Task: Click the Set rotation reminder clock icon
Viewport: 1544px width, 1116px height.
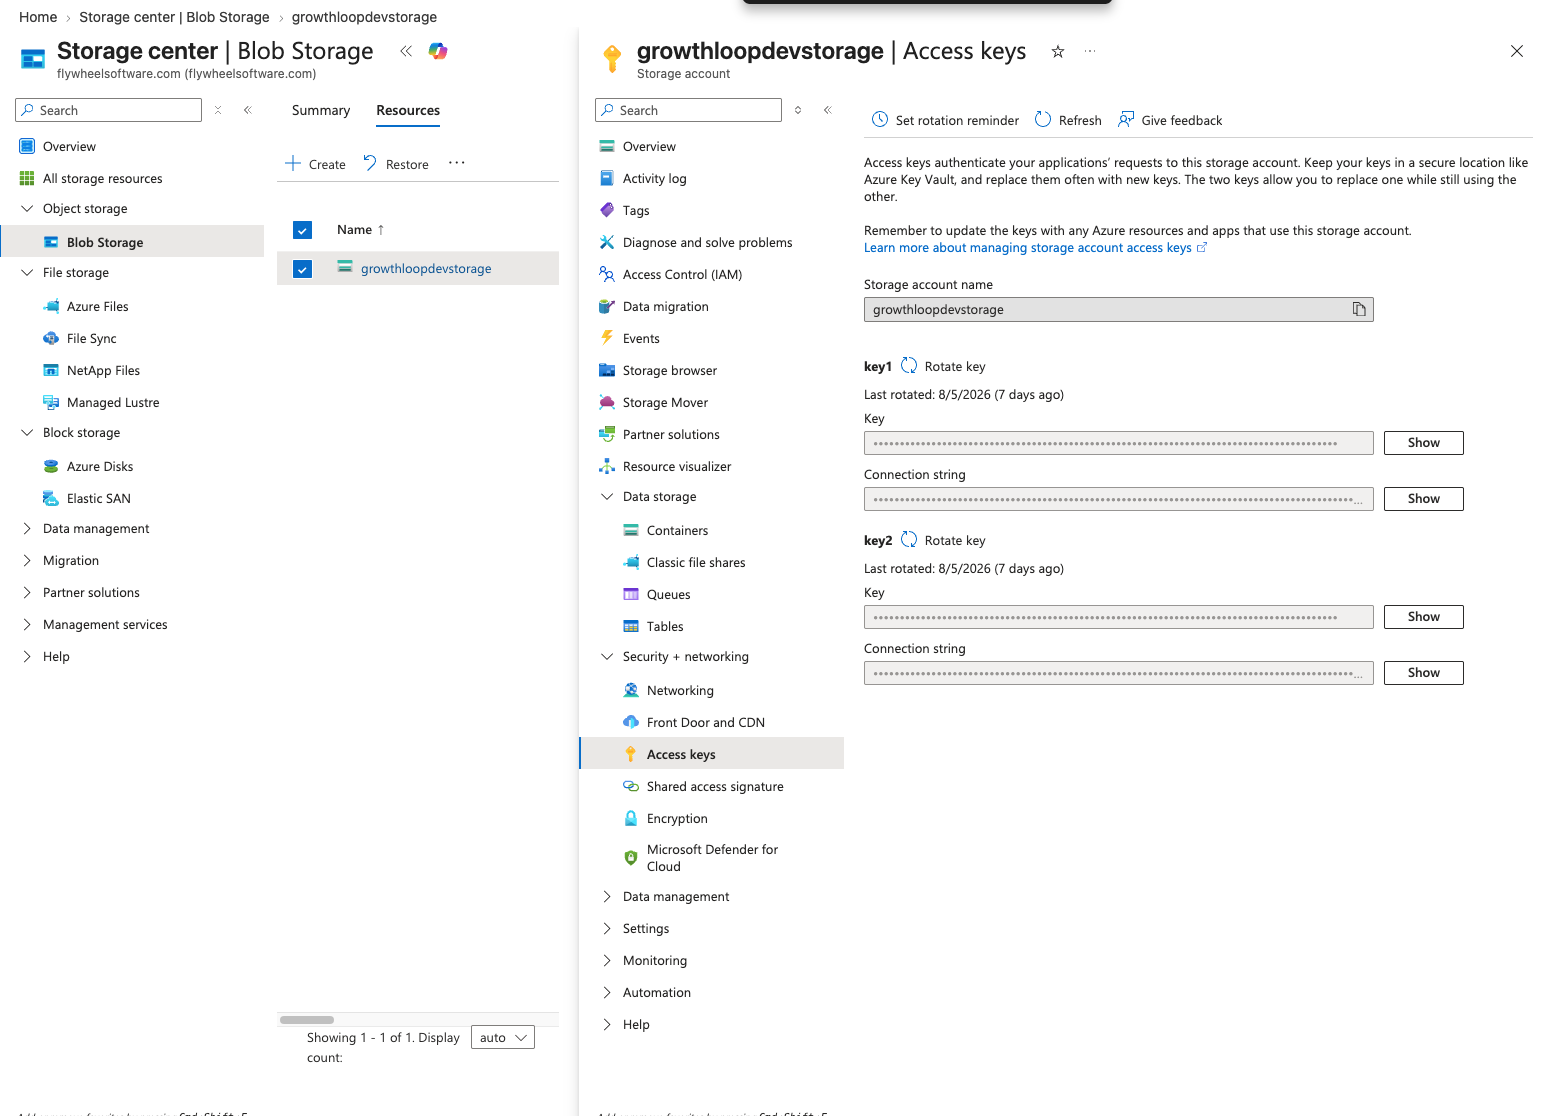Action: [x=880, y=120]
